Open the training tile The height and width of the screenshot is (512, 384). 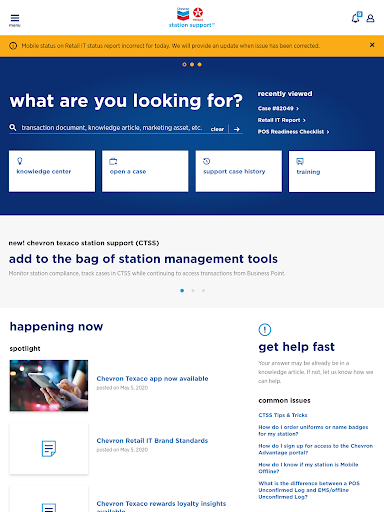pyautogui.click(x=332, y=171)
